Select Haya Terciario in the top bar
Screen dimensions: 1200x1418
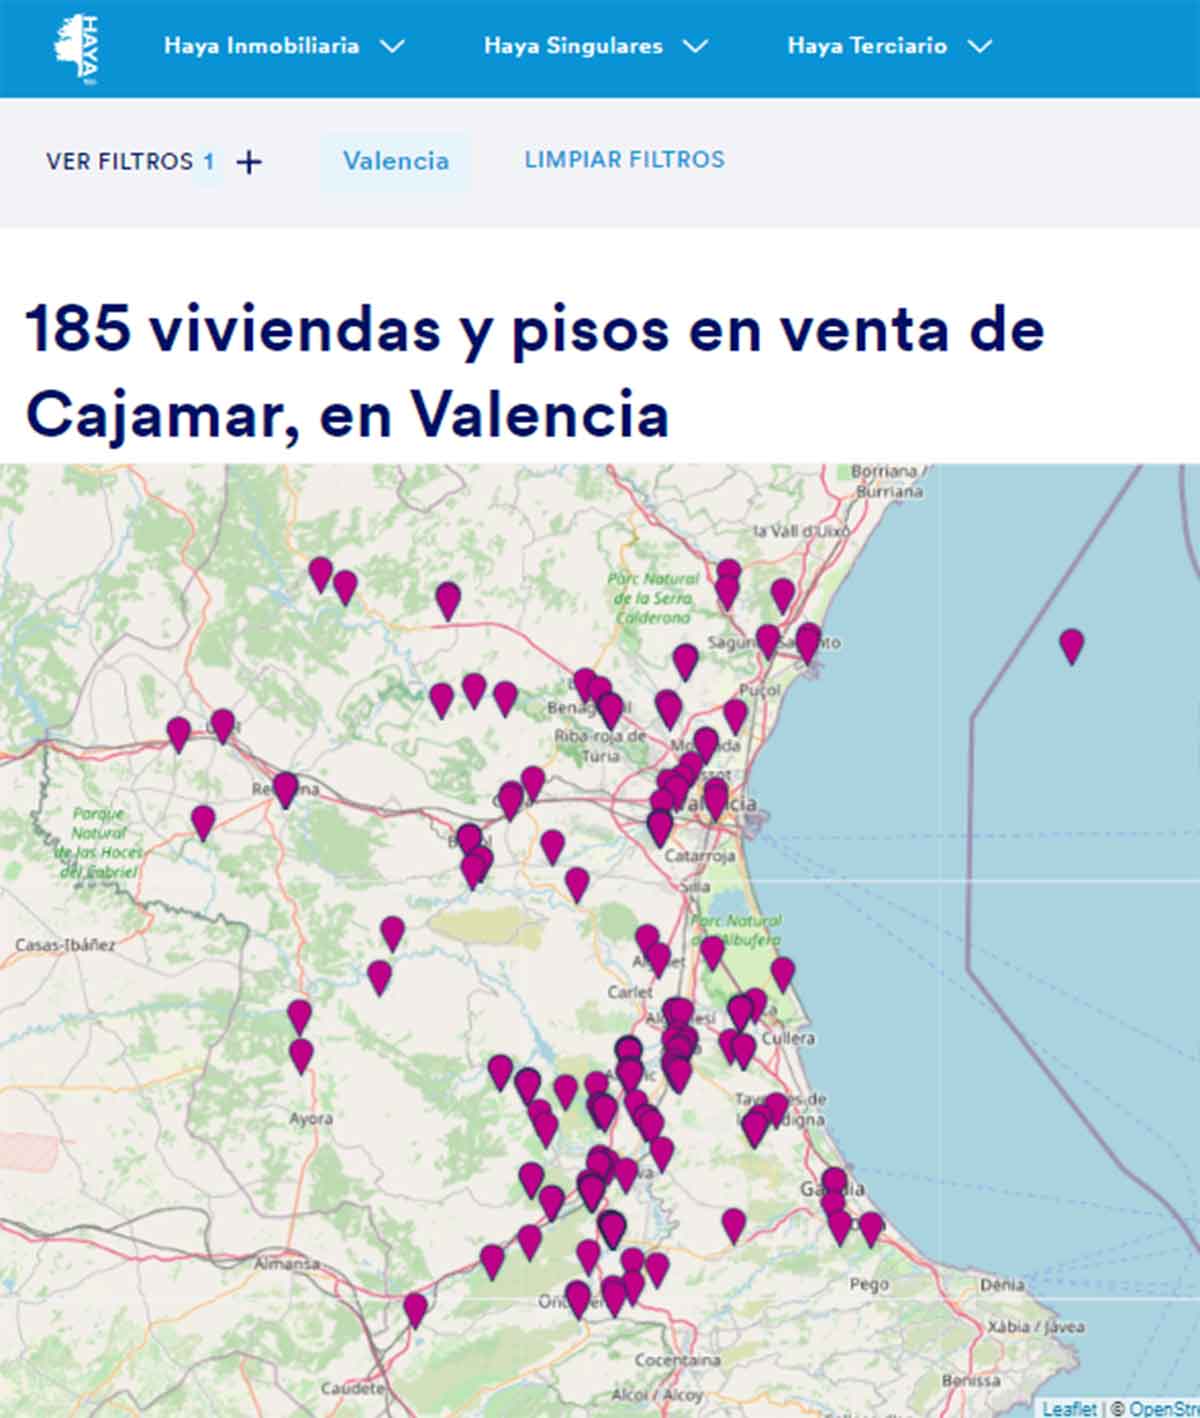[x=868, y=45]
